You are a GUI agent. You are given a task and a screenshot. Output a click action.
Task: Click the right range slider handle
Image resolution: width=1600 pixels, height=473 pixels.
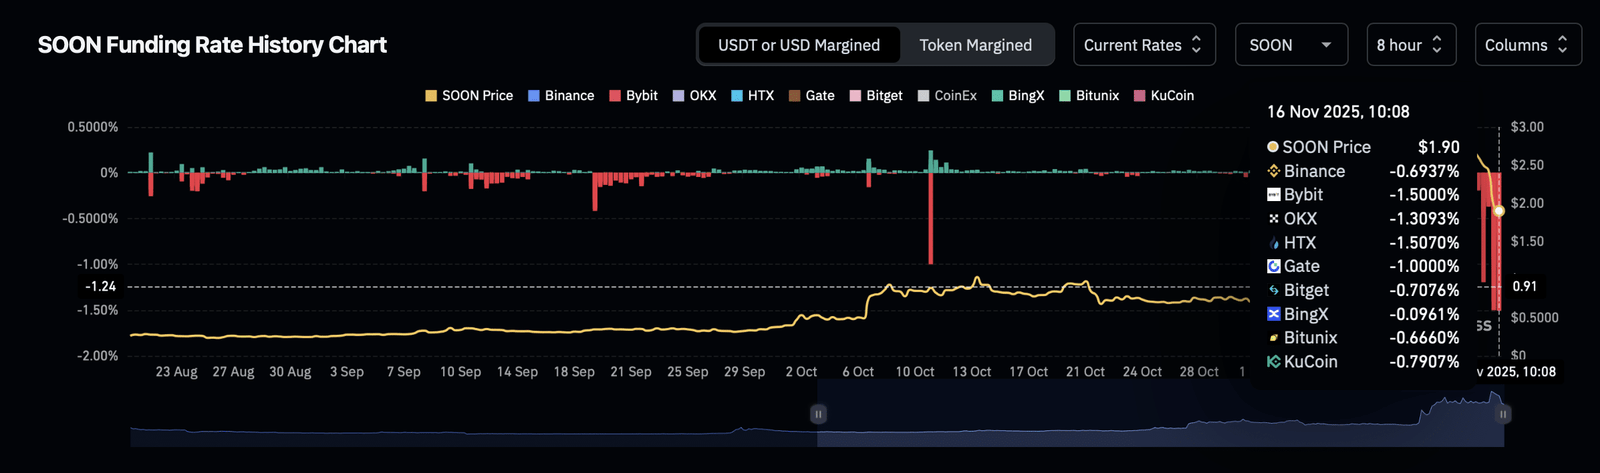point(1503,414)
